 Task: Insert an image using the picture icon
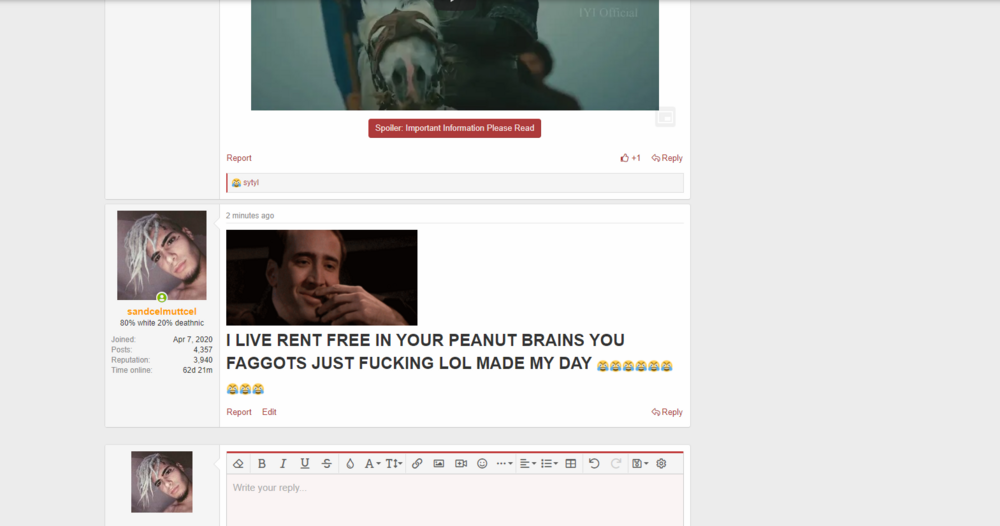[x=439, y=464]
